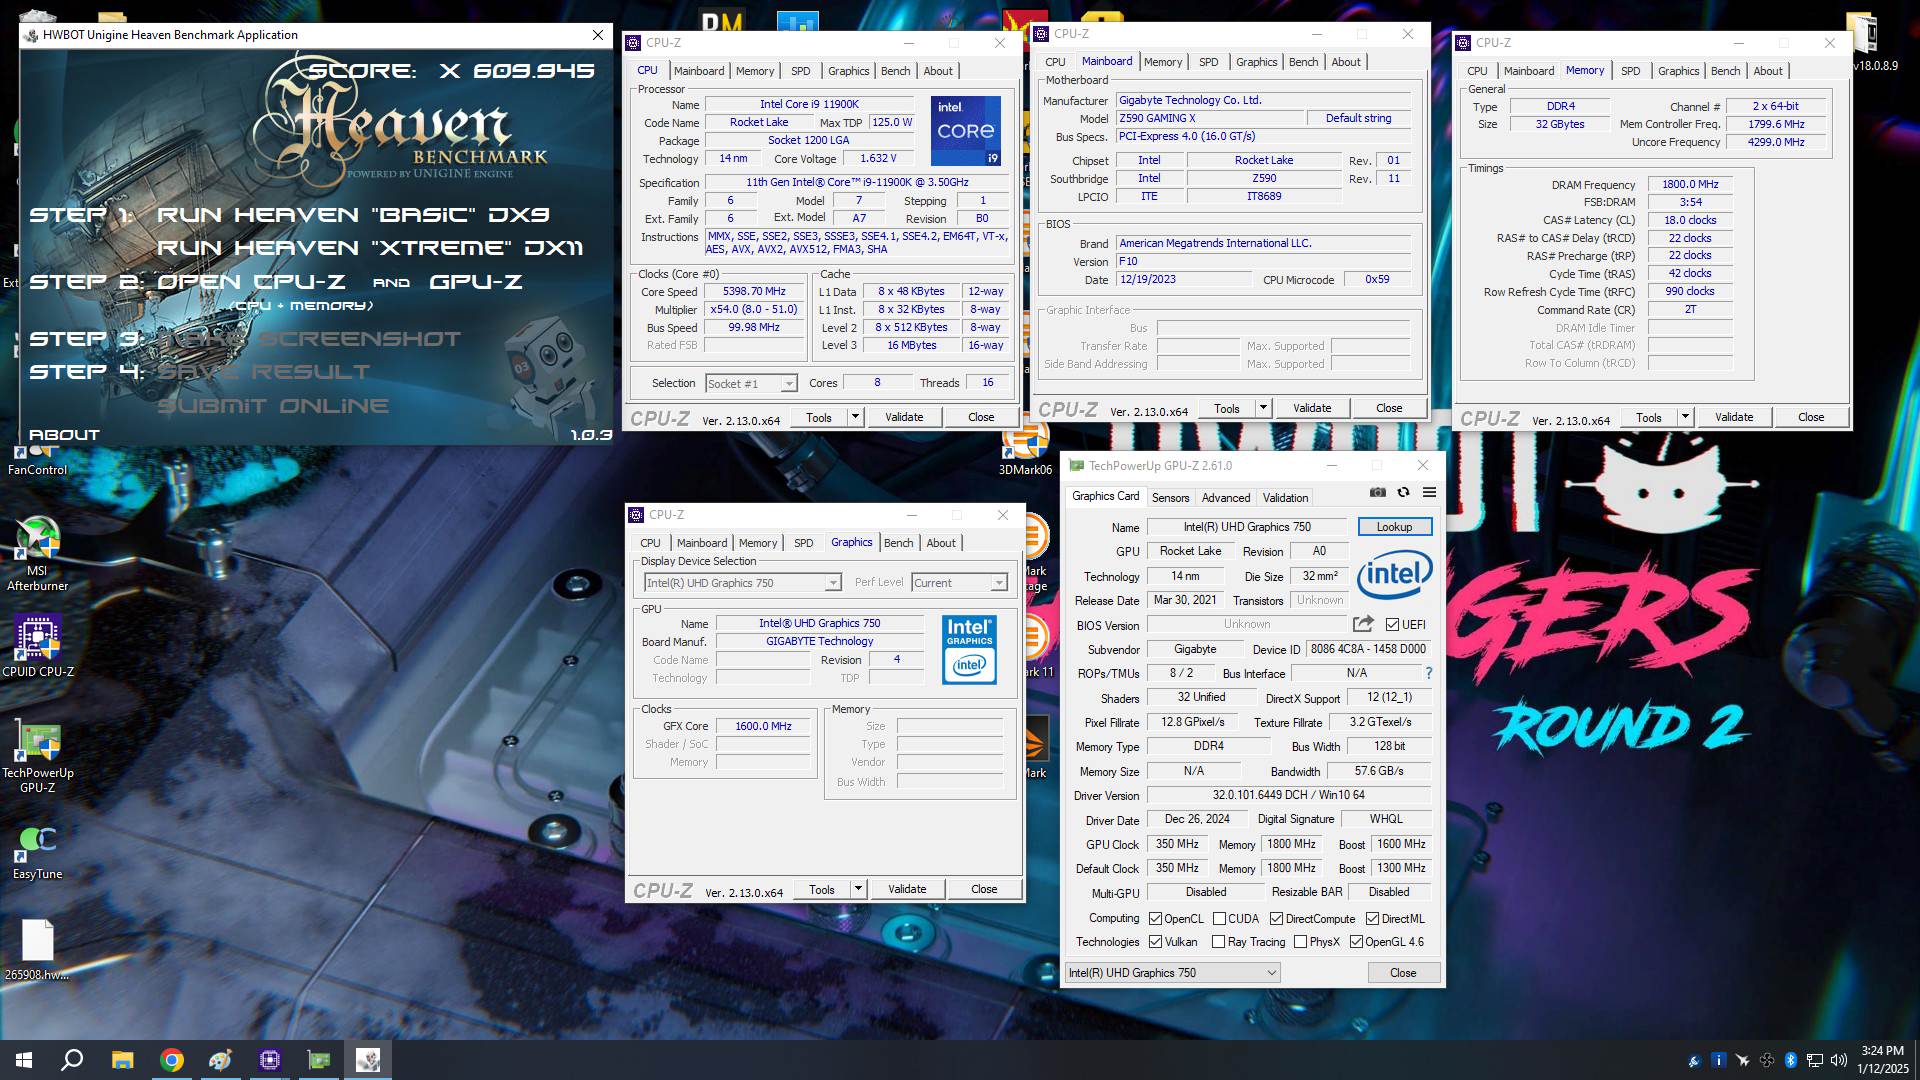Click the Core Speed value field
Screen dimensions: 1920x1080
point(755,291)
